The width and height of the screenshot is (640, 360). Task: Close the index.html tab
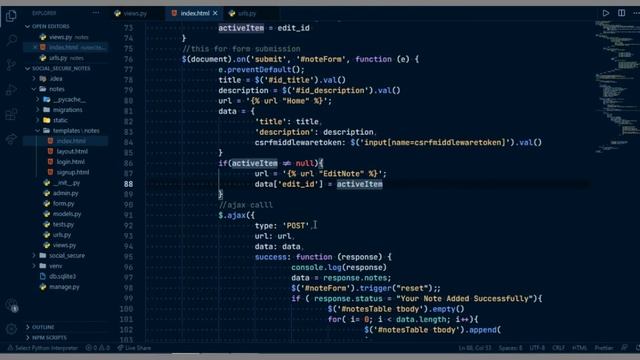pos(215,13)
